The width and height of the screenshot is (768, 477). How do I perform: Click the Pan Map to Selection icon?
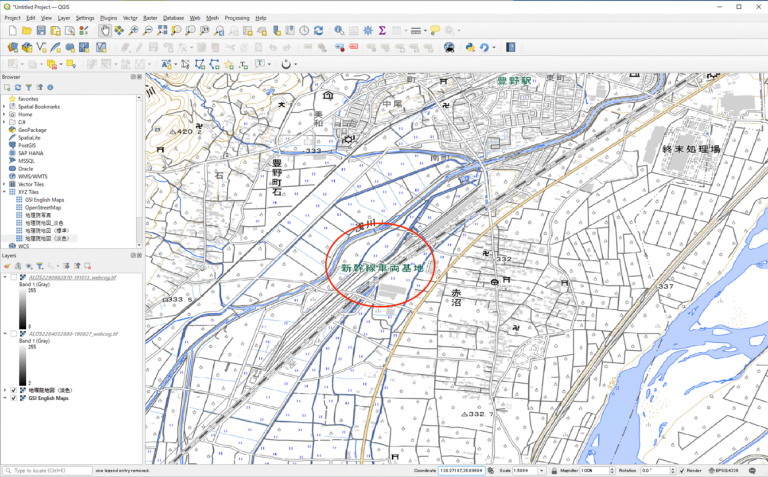(119, 30)
